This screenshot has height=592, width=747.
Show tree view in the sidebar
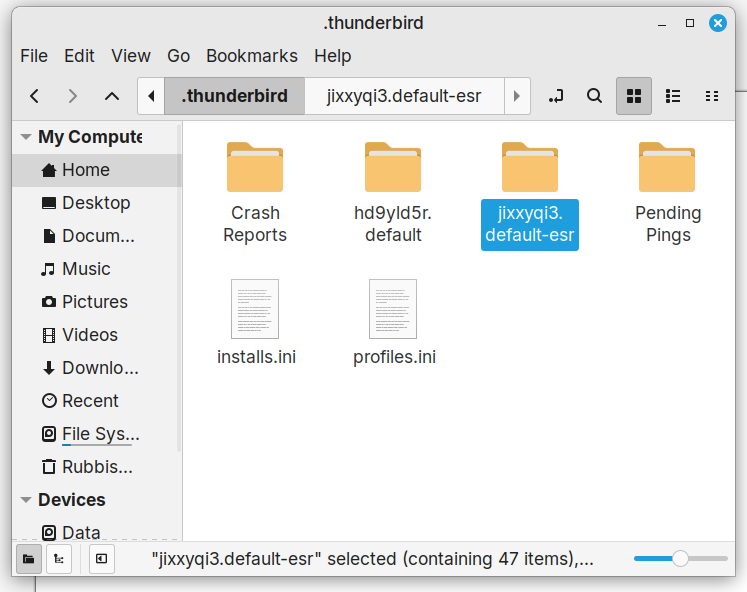59,559
